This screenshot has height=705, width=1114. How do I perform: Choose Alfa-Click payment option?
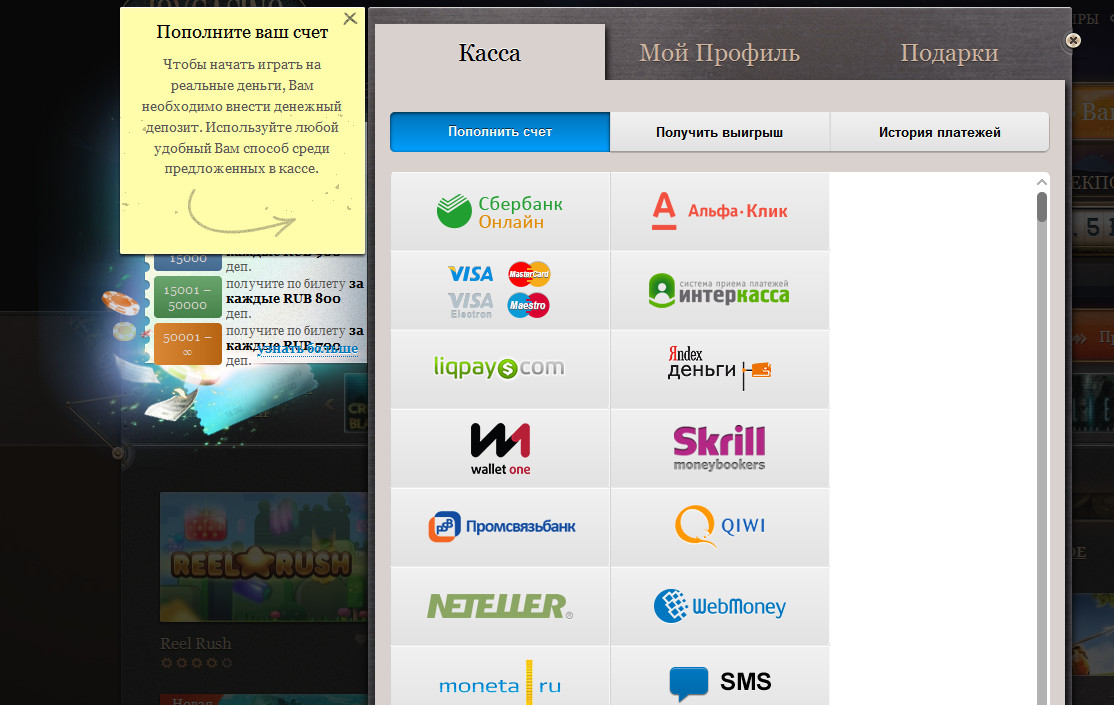(x=720, y=211)
